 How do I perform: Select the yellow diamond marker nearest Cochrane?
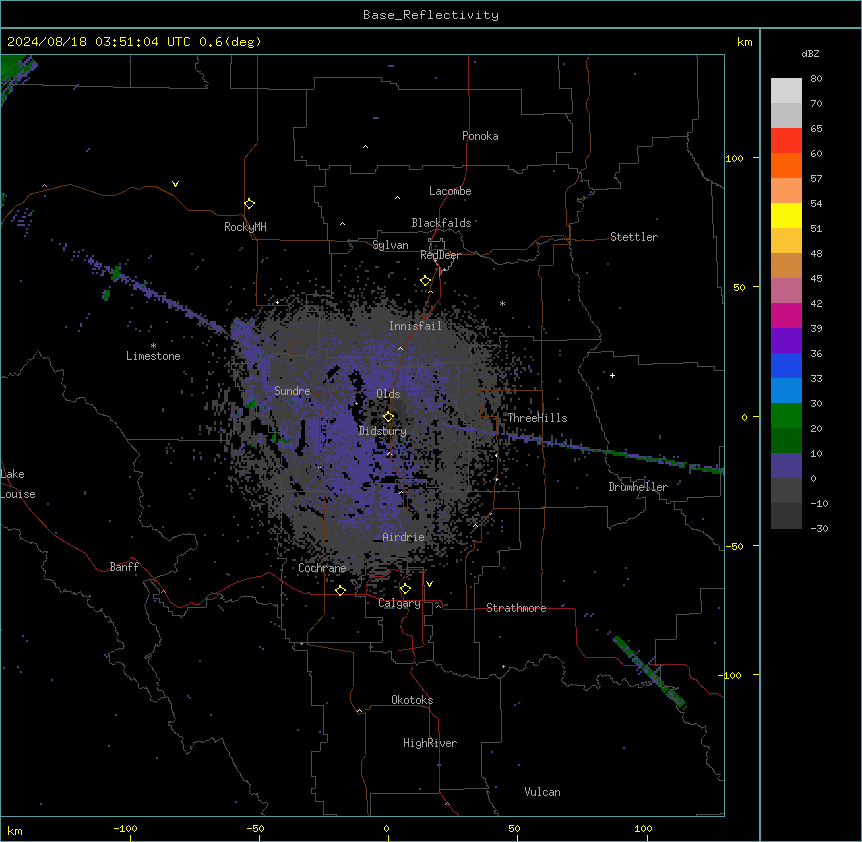point(340,590)
